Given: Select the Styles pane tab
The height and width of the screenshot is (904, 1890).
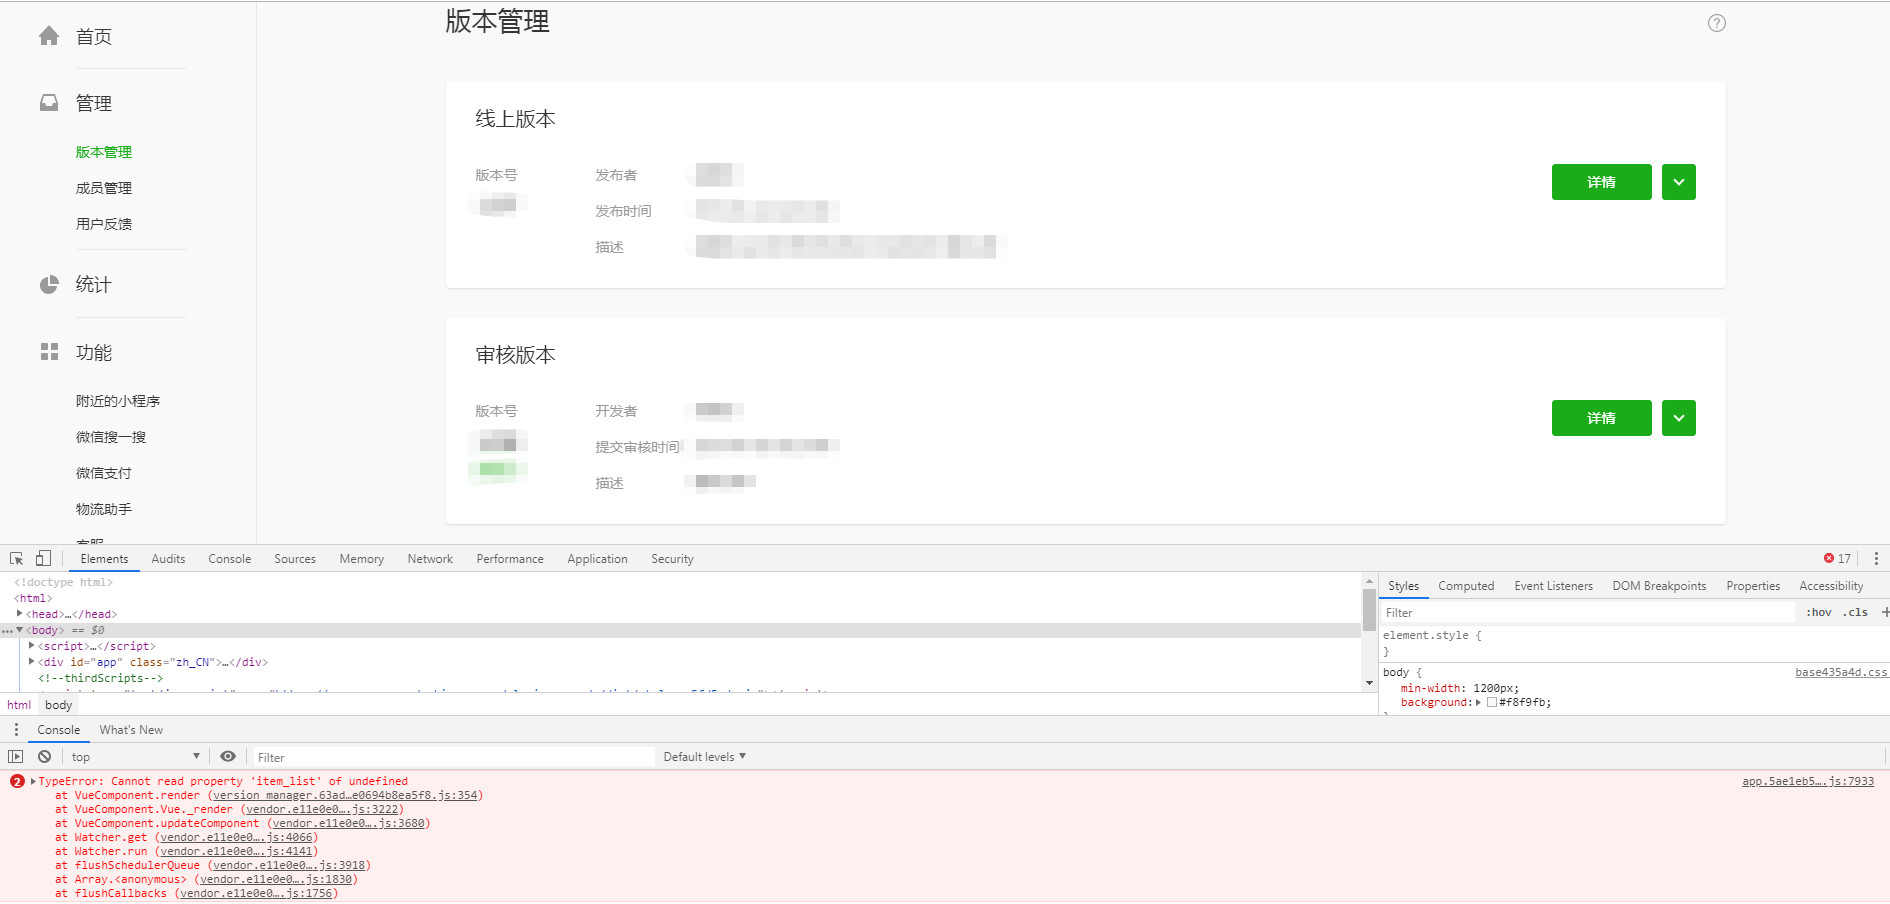Looking at the screenshot, I should [x=1403, y=586].
